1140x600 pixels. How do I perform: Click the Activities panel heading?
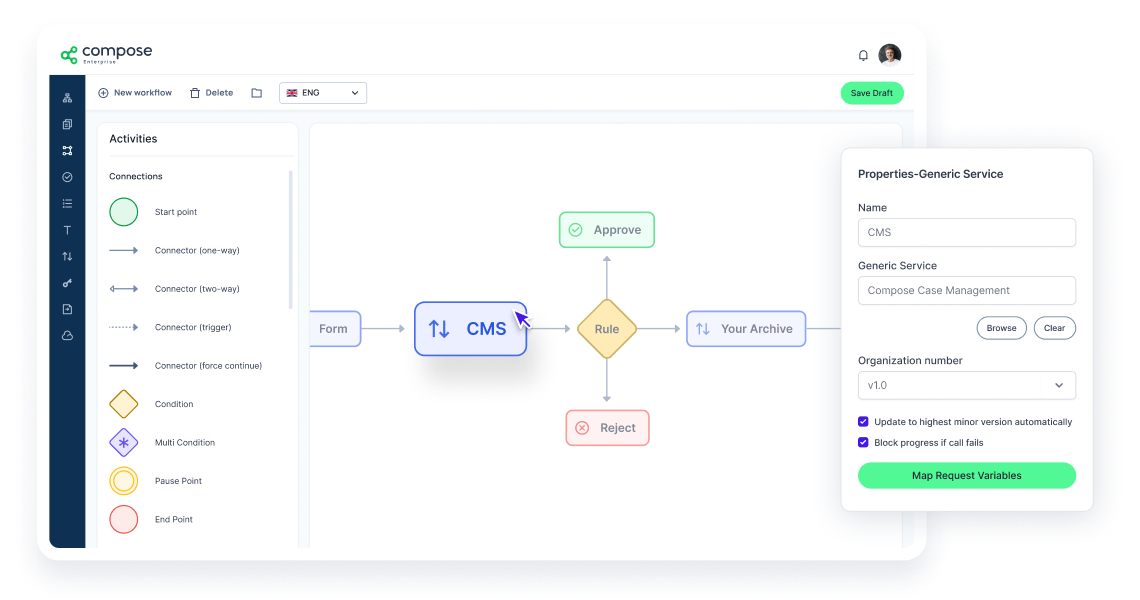133,139
